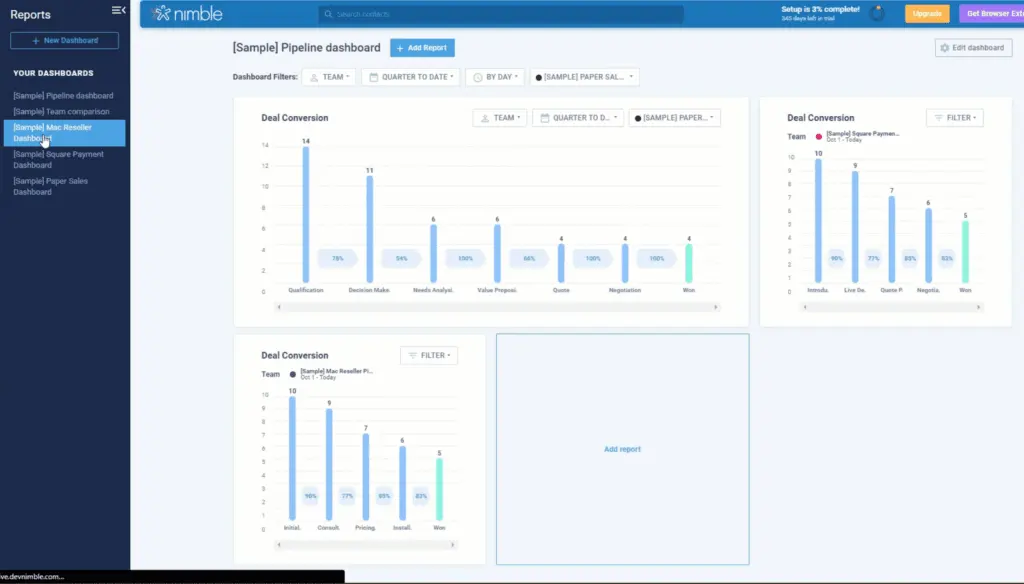Open [Sample] Pipeline dashboard in sidebar

point(63,95)
